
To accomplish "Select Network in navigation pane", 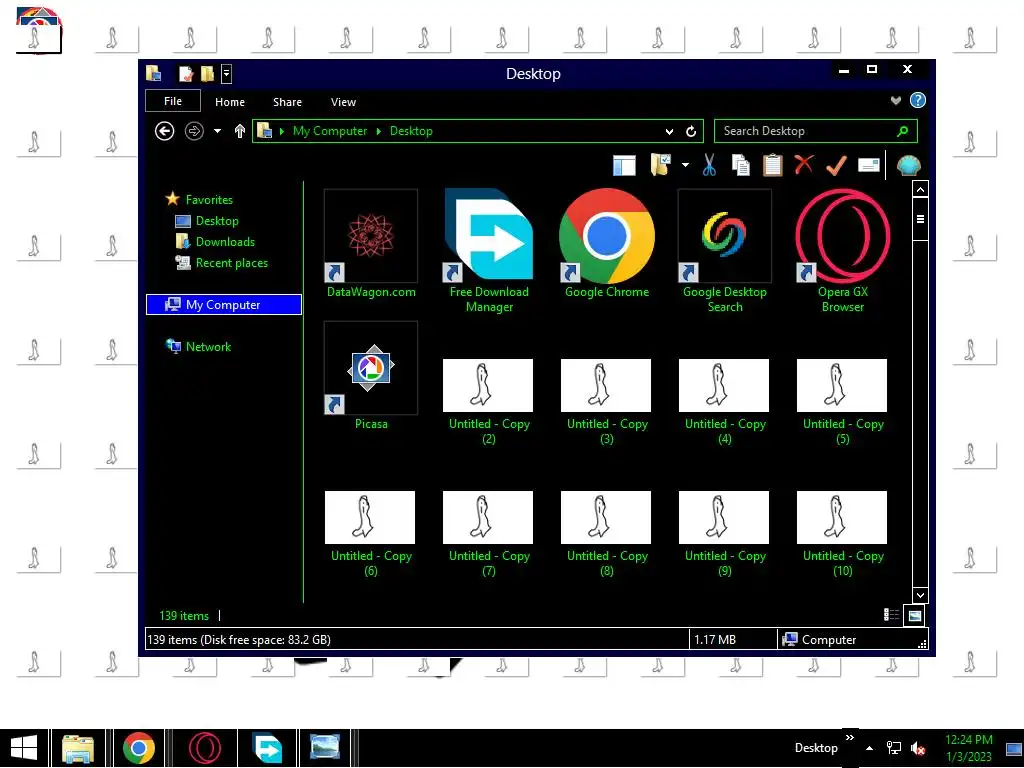I will pyautogui.click(x=208, y=347).
